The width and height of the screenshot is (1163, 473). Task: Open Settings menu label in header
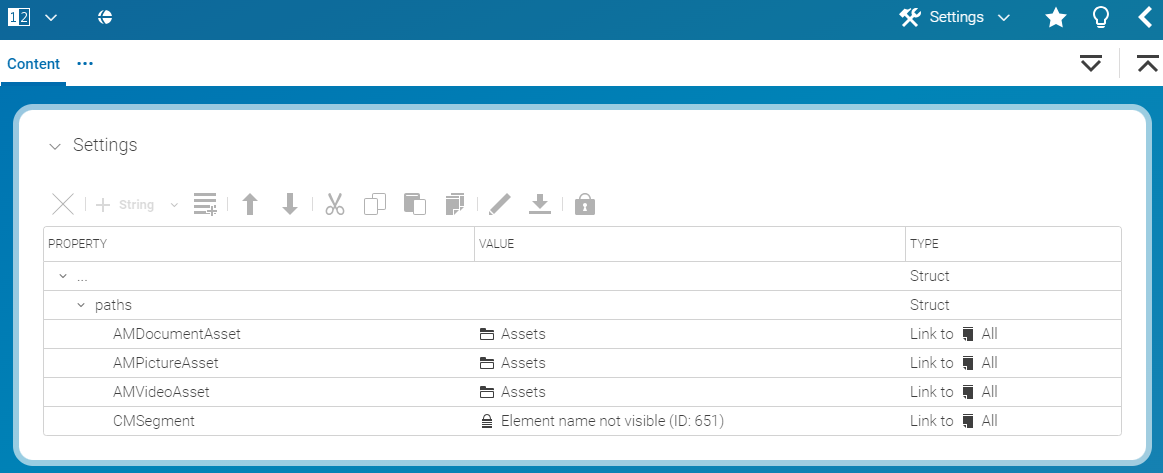pyautogui.click(x=956, y=17)
